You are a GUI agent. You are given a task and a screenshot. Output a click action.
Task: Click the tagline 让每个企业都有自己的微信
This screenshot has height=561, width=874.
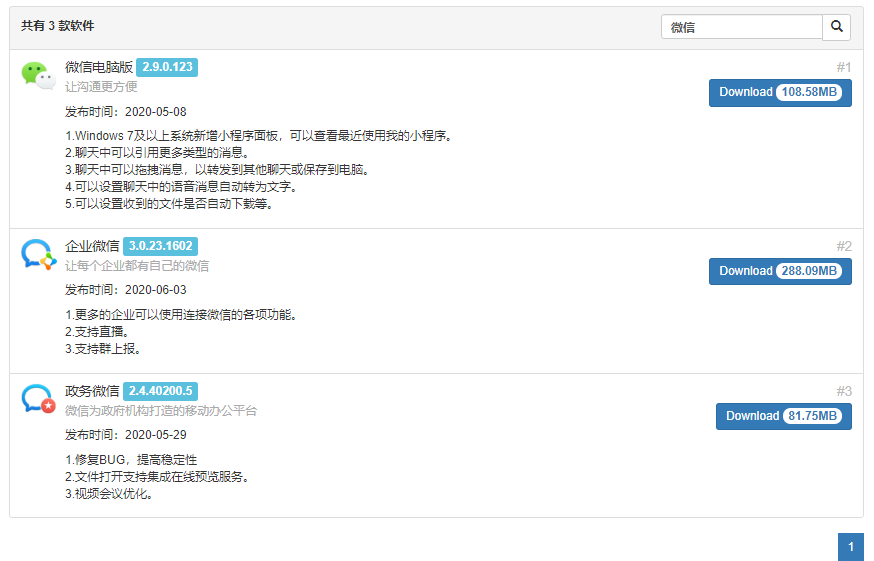point(137,266)
